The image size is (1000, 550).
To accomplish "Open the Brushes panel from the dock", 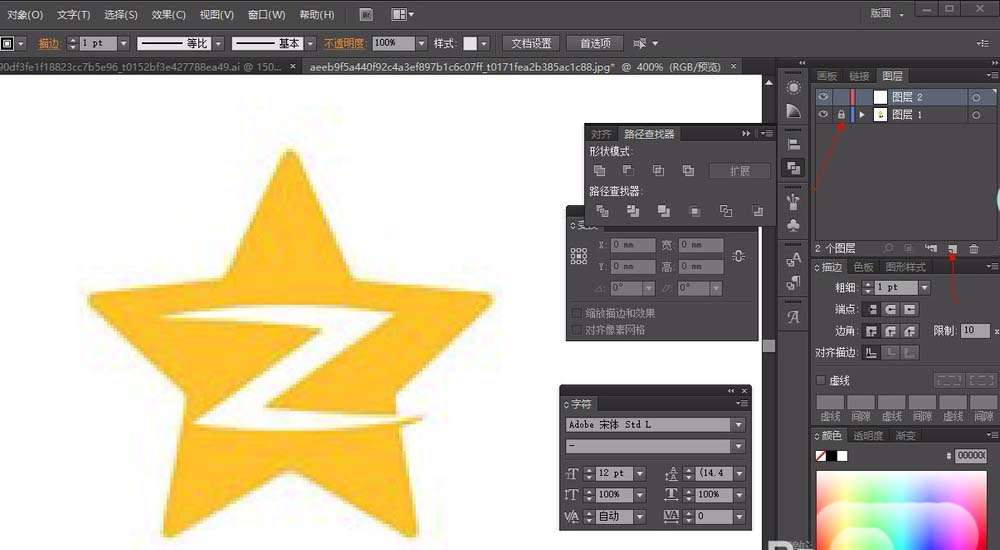I will tap(793, 202).
